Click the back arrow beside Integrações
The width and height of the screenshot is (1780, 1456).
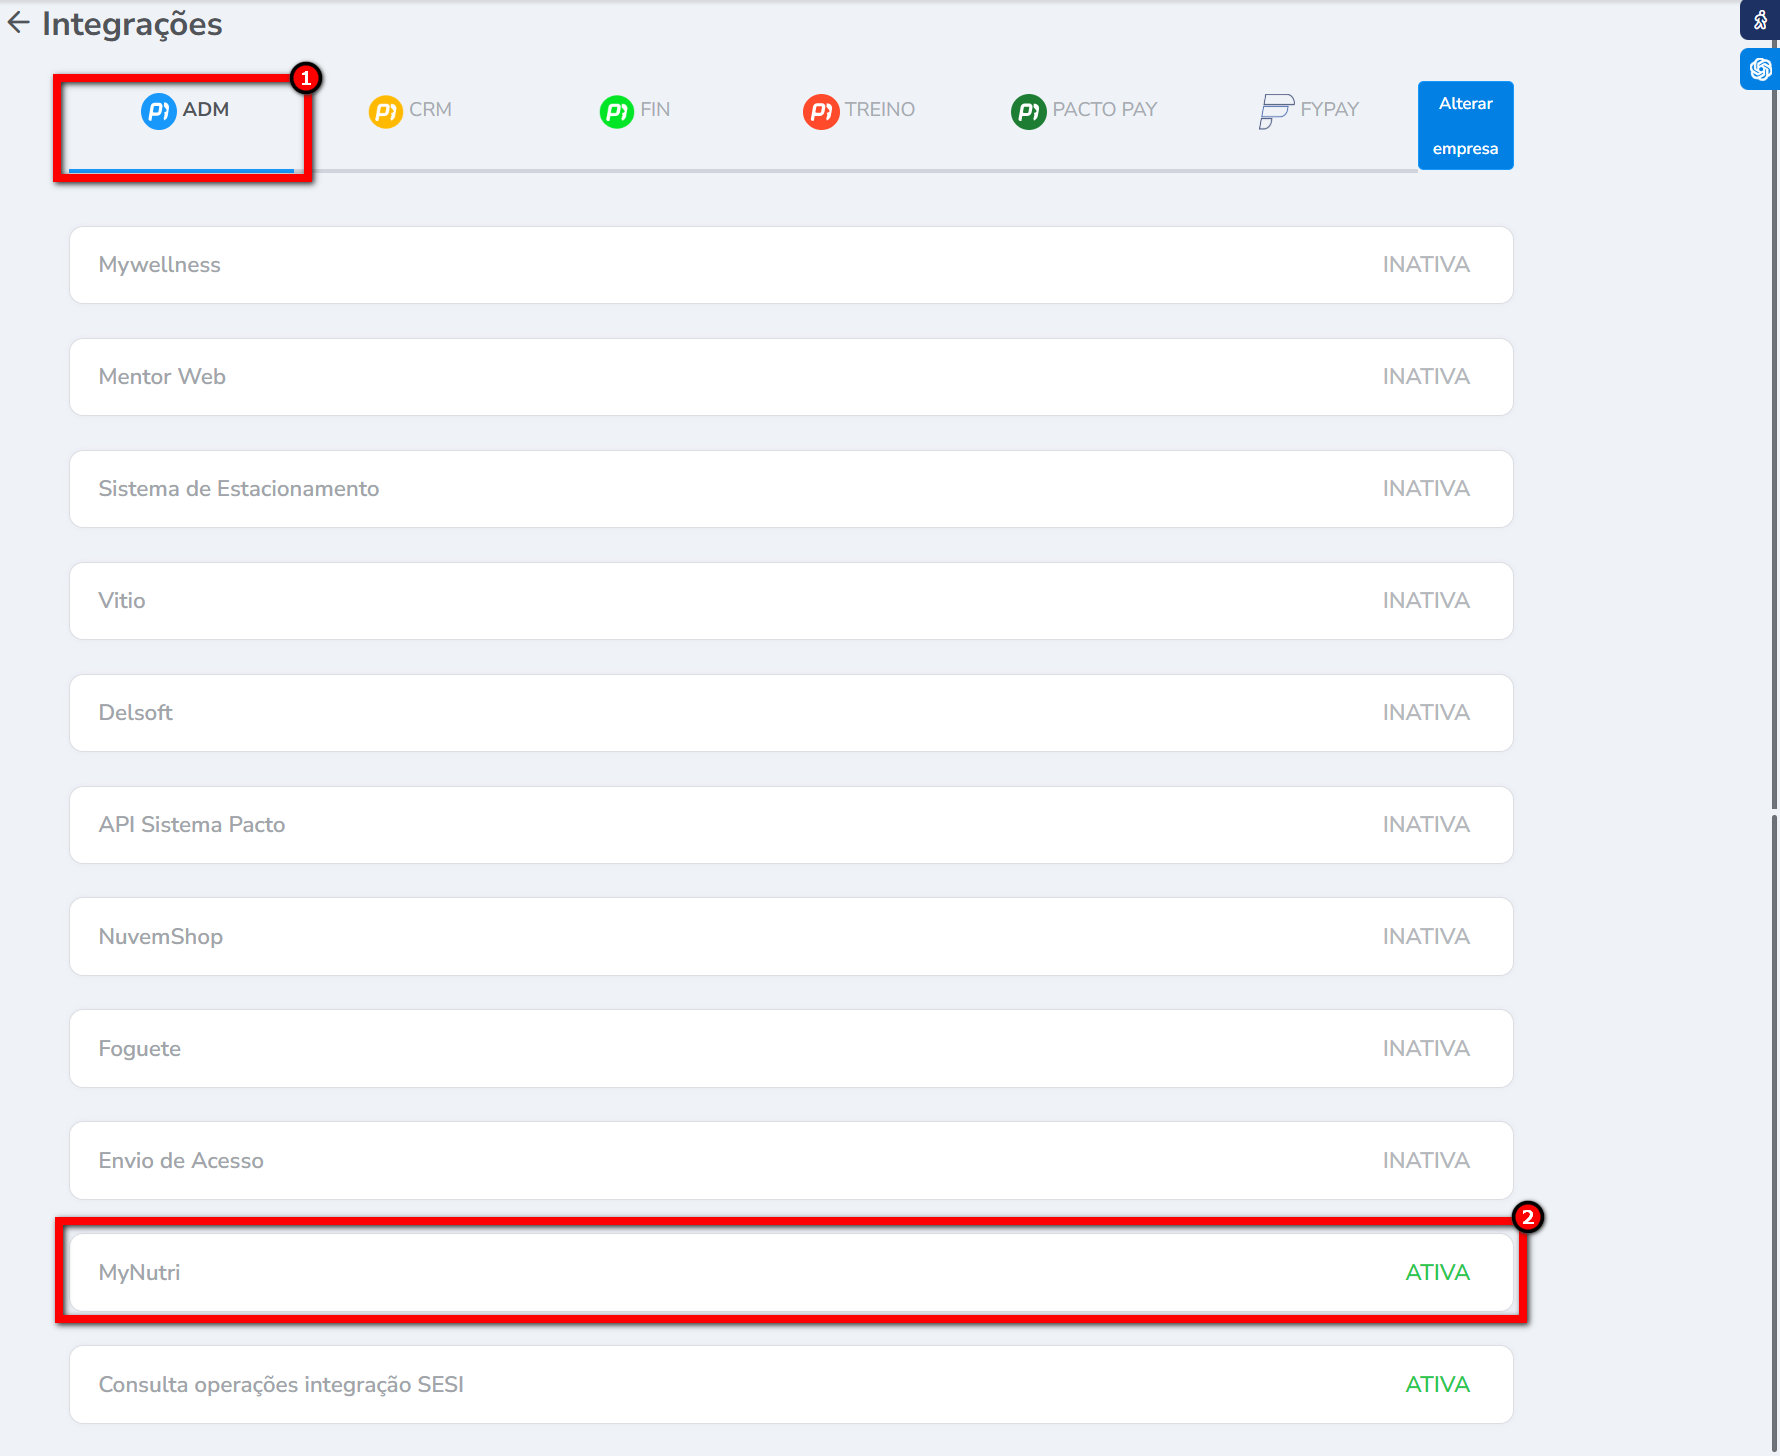coord(19,23)
